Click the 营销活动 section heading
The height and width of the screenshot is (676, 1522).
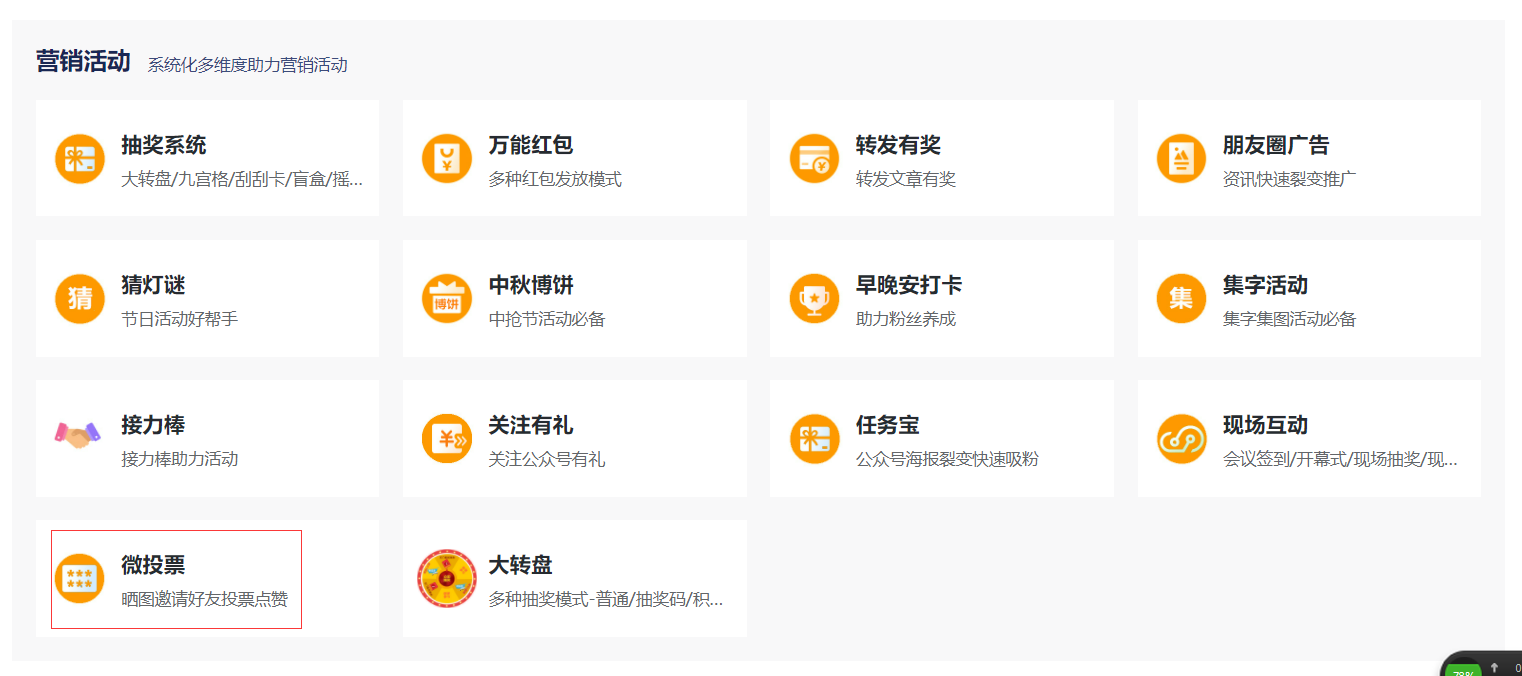coord(83,61)
